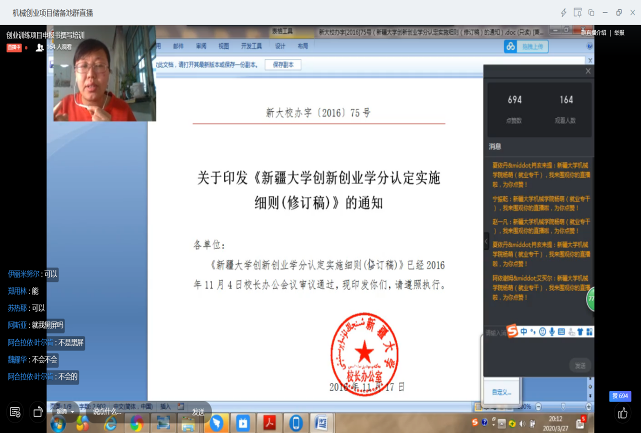641x433 pixels.
Task: Click the 苏热娅 chat message
Action: tap(27, 308)
